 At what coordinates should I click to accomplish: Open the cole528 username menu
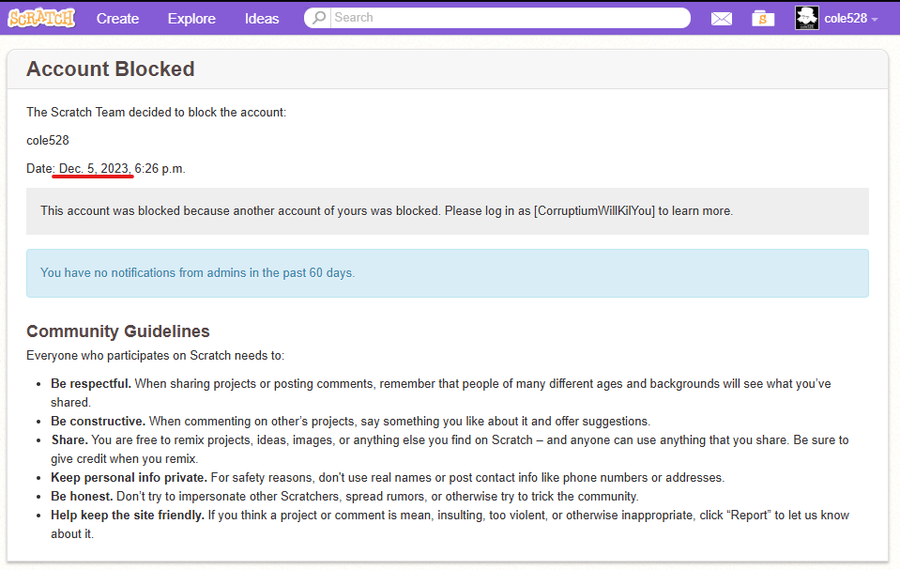845,18
